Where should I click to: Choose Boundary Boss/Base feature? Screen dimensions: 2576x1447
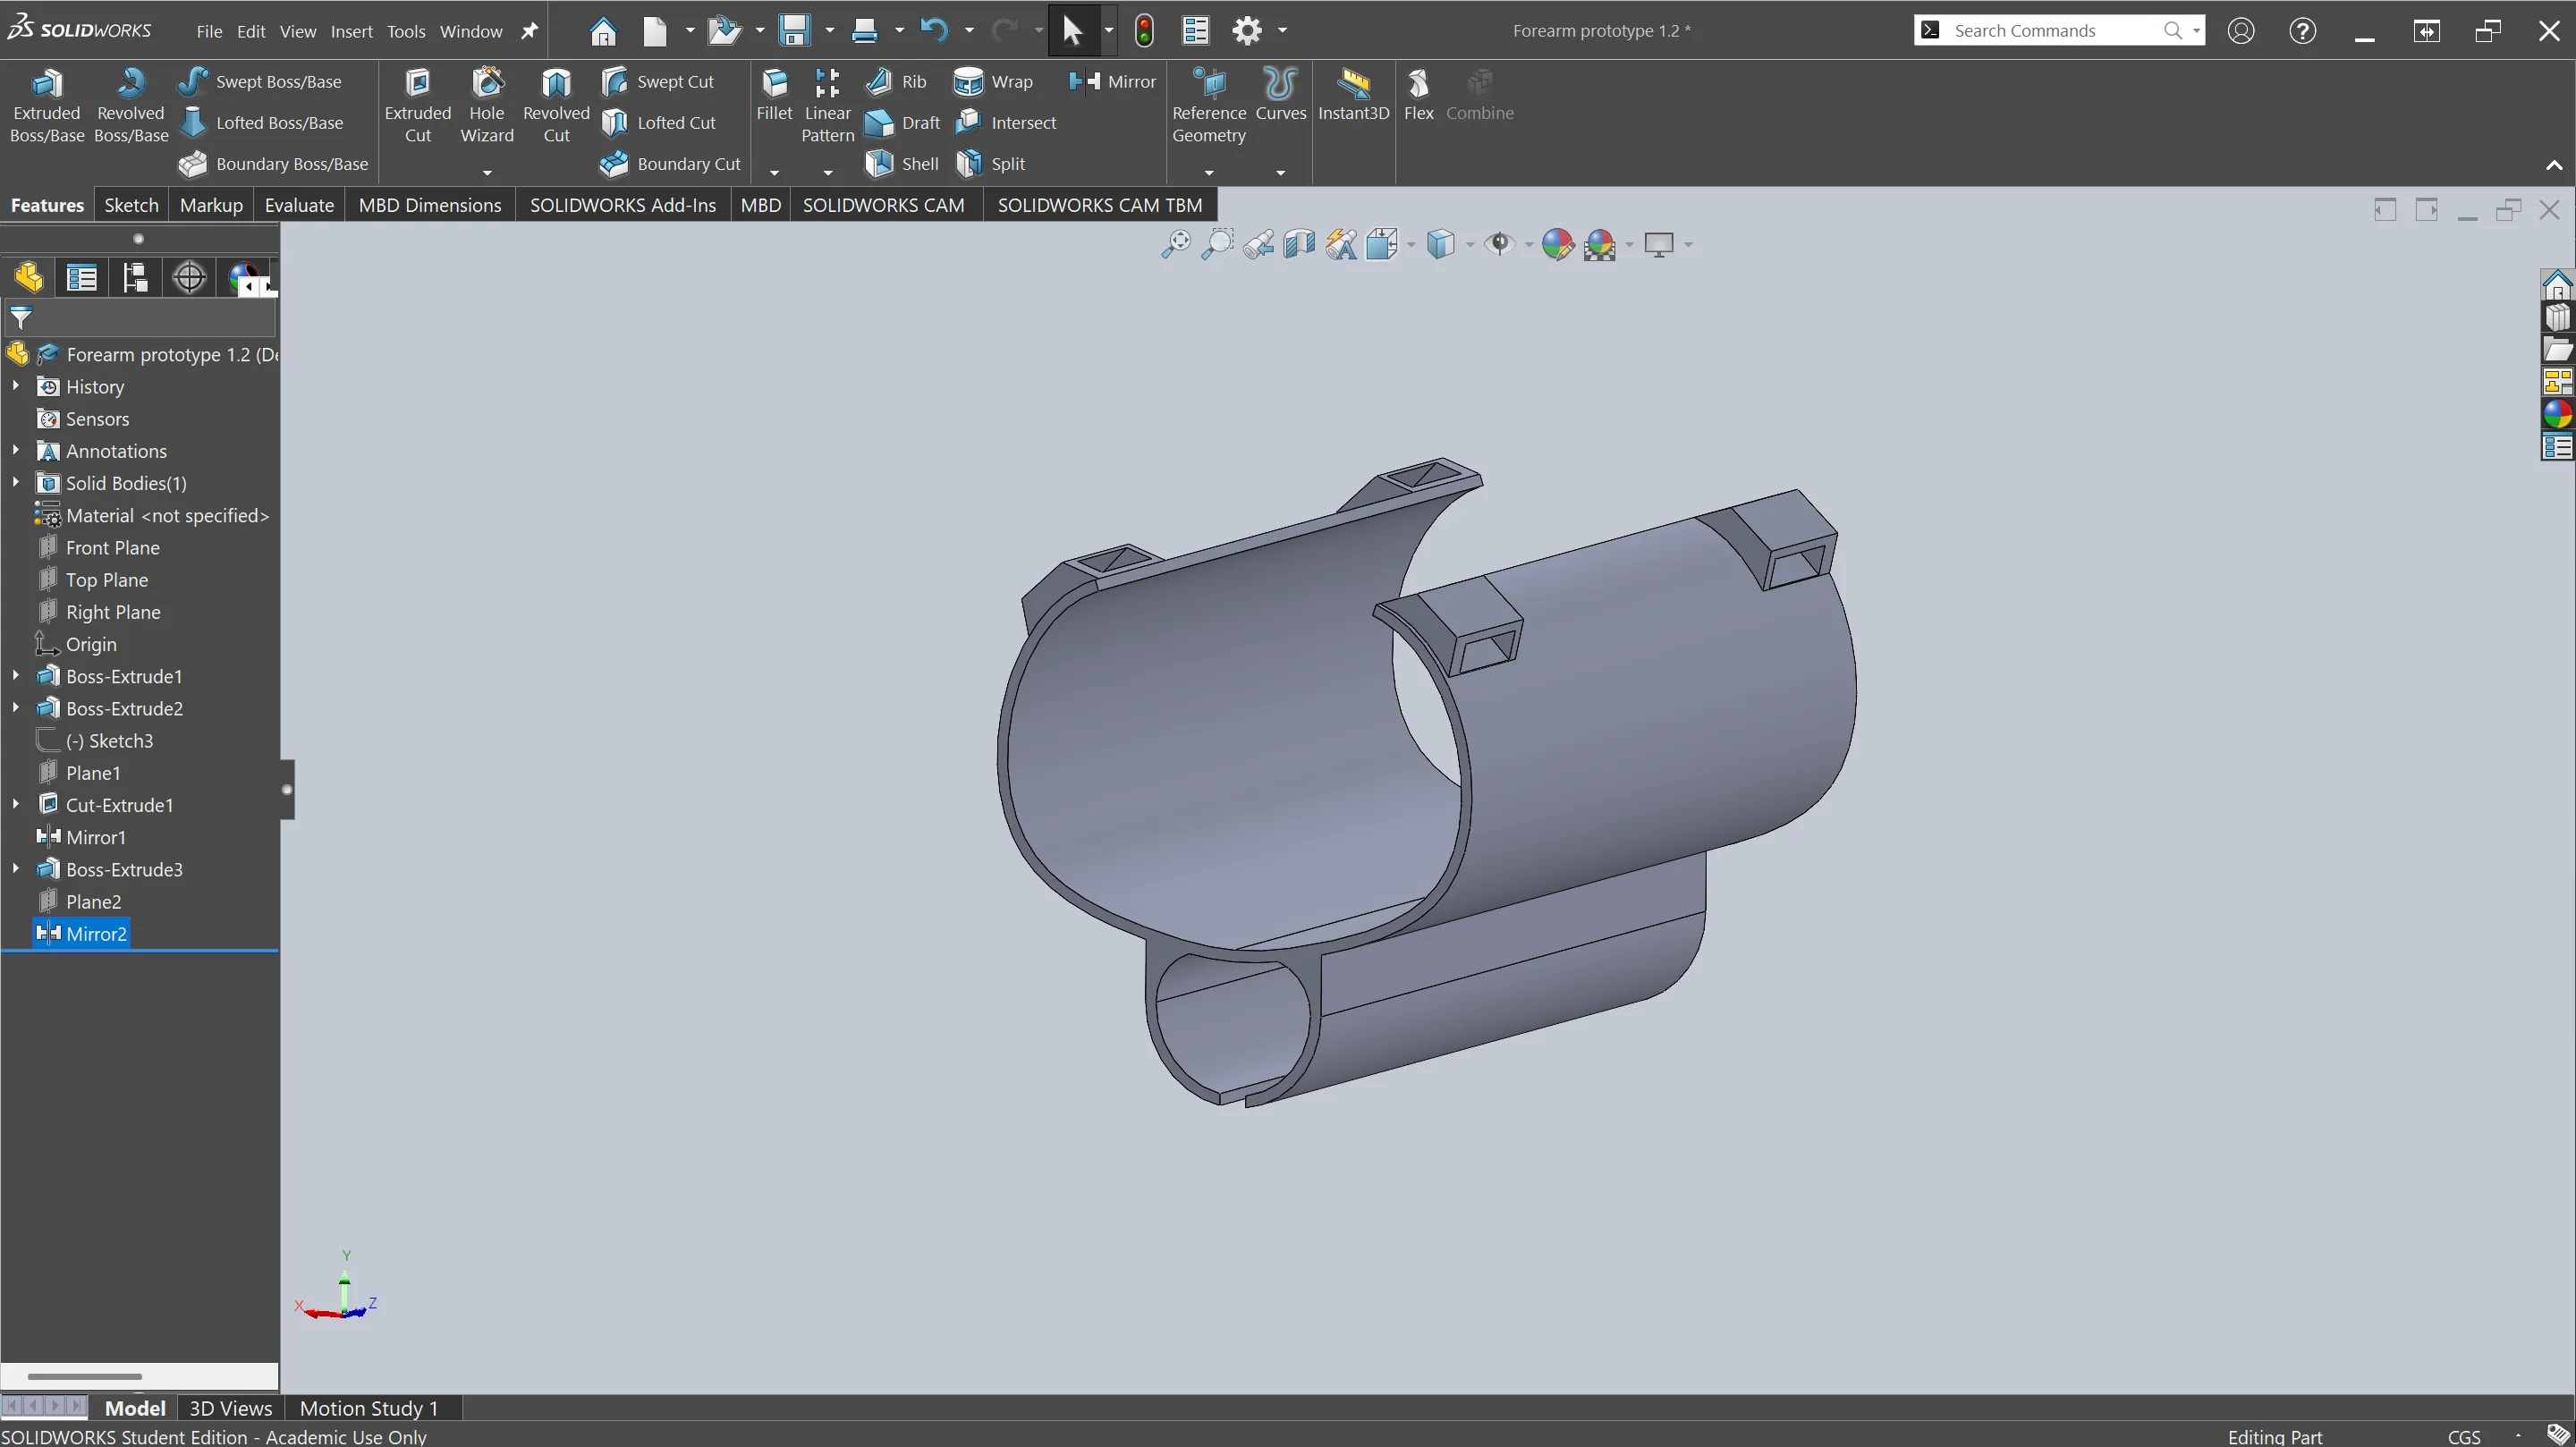[273, 163]
